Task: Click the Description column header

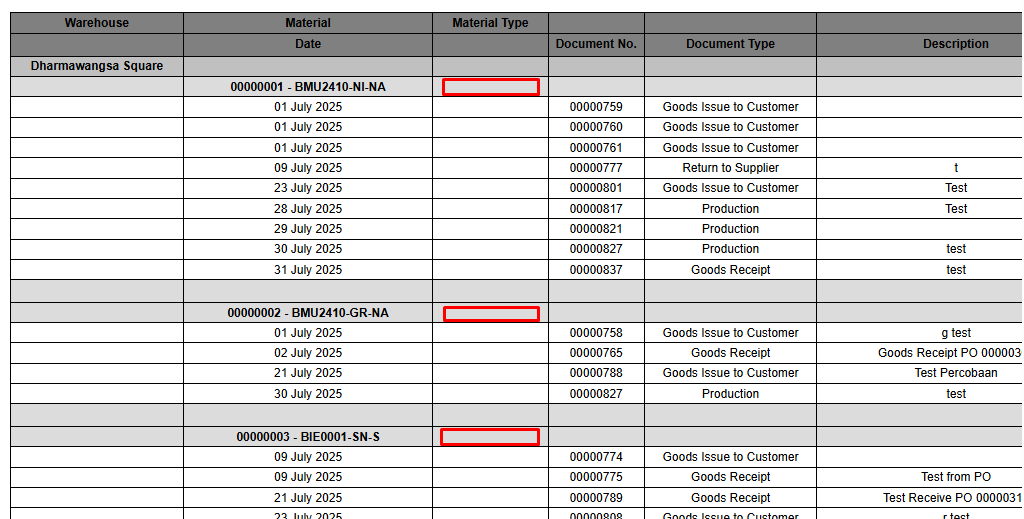Action: coord(955,44)
